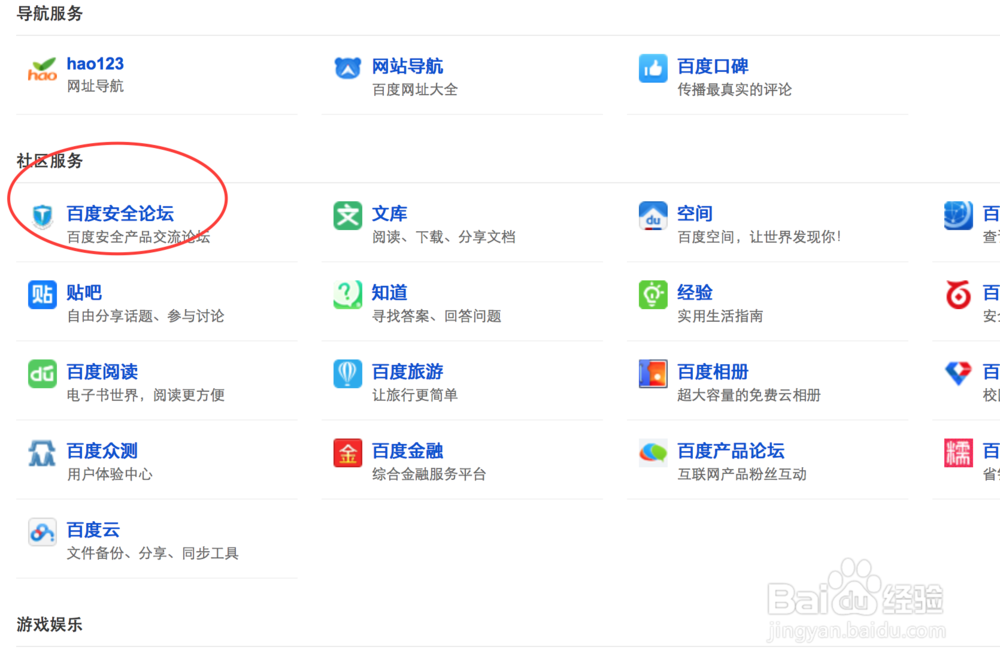Click the blue globe icon beside 空间 row
This screenshot has height=665, width=1000.
click(959, 216)
